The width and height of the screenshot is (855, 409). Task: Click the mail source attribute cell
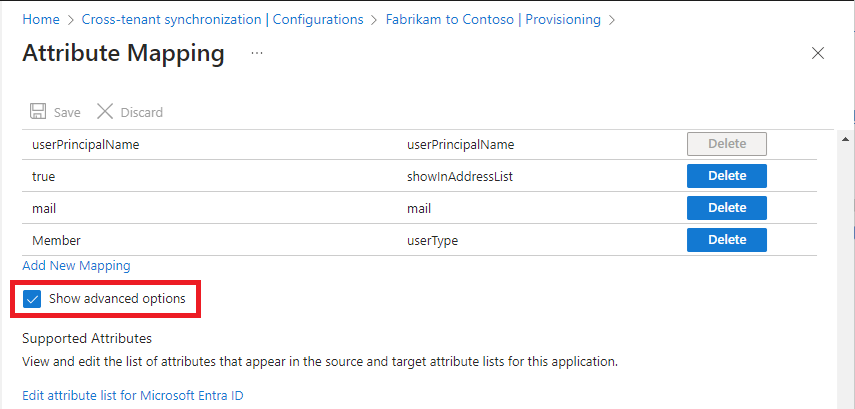[45, 208]
